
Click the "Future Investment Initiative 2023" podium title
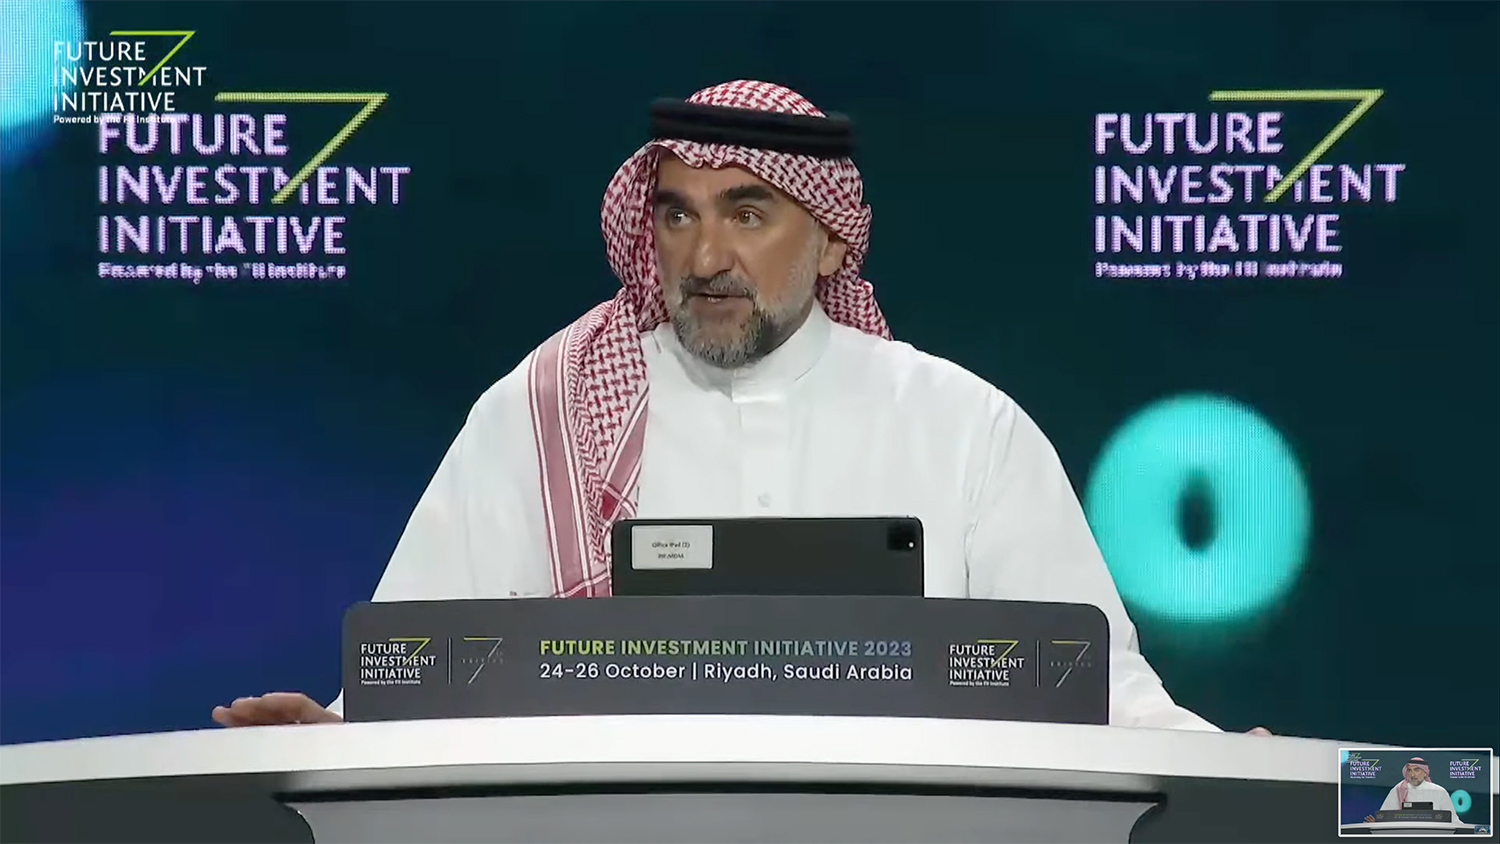(725, 647)
